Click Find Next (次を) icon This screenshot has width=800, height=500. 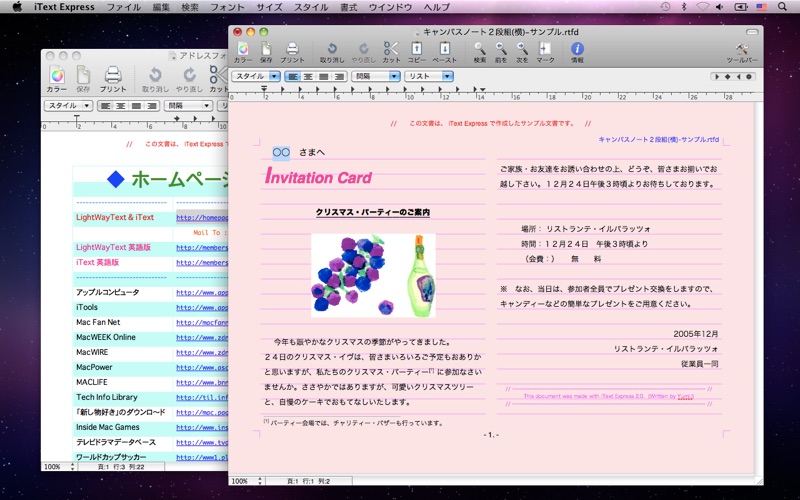[x=522, y=52]
